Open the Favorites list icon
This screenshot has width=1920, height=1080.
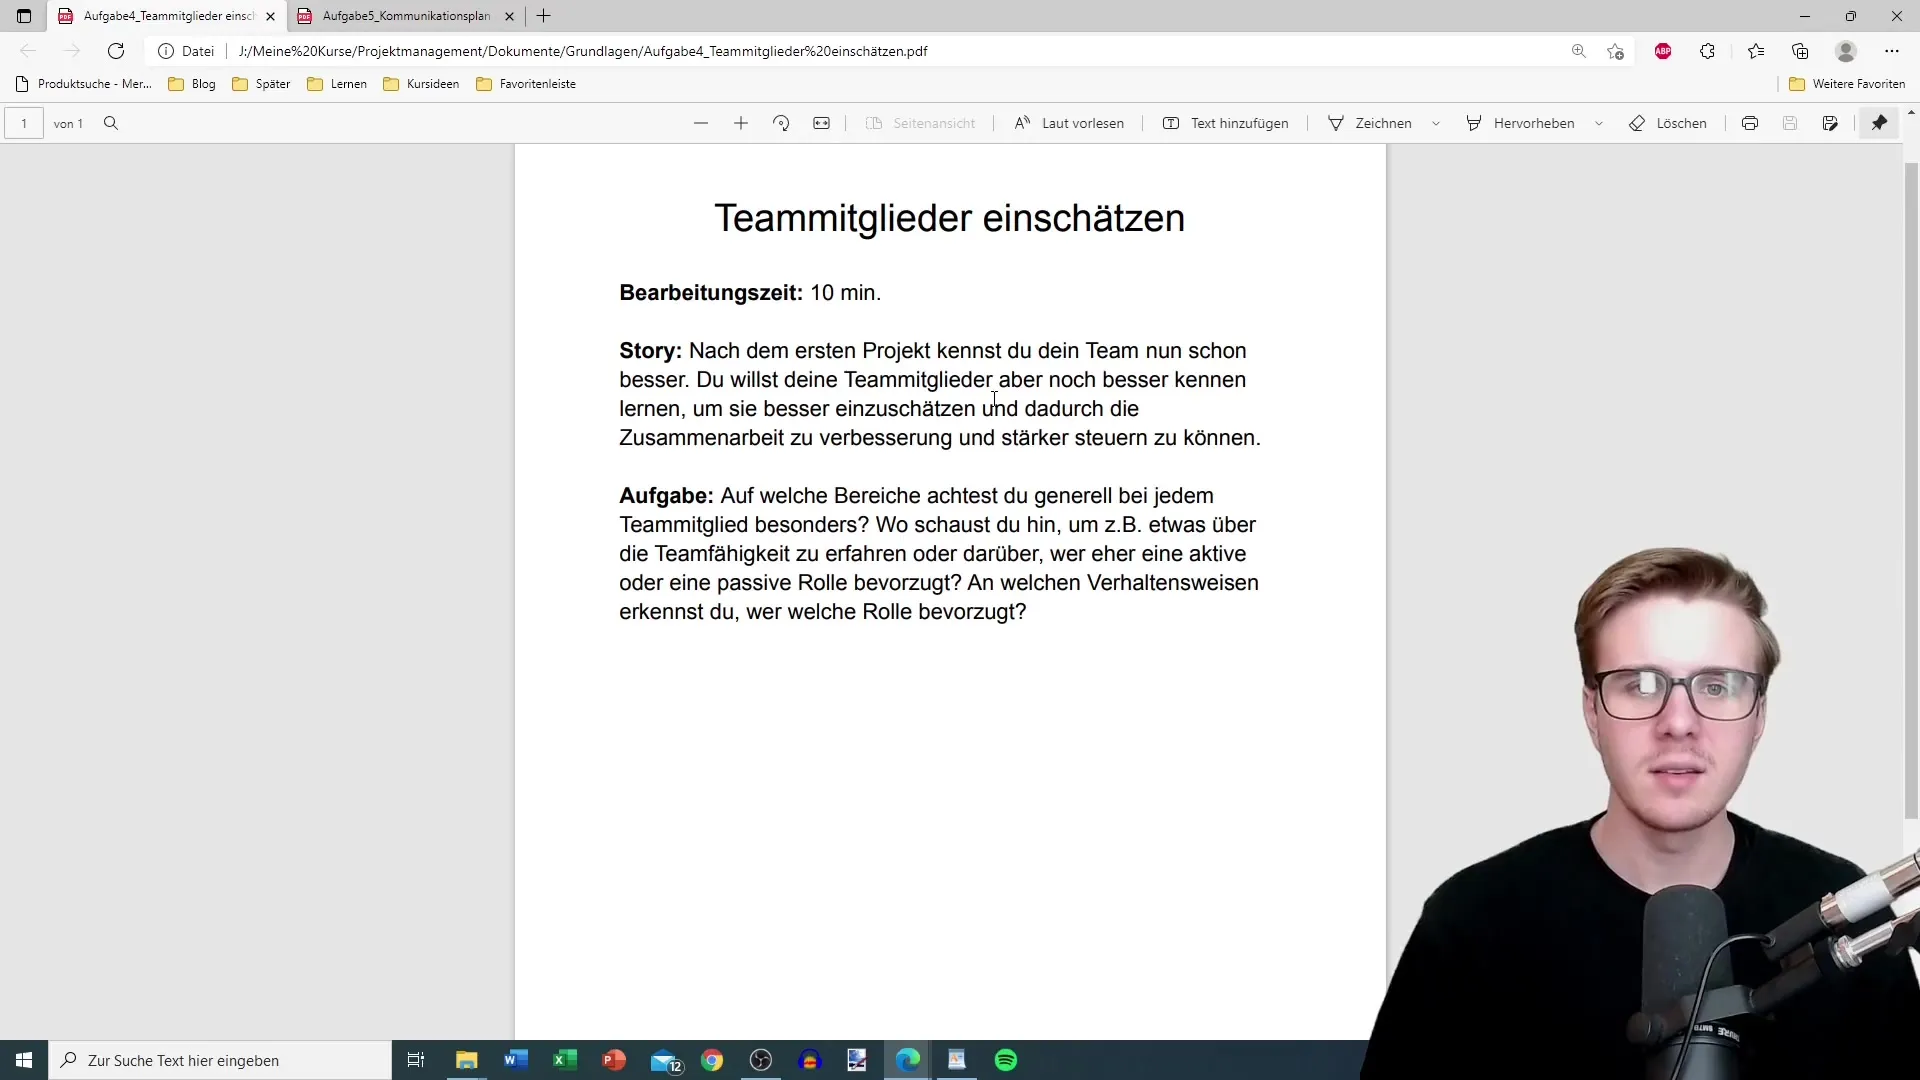[x=1756, y=51]
